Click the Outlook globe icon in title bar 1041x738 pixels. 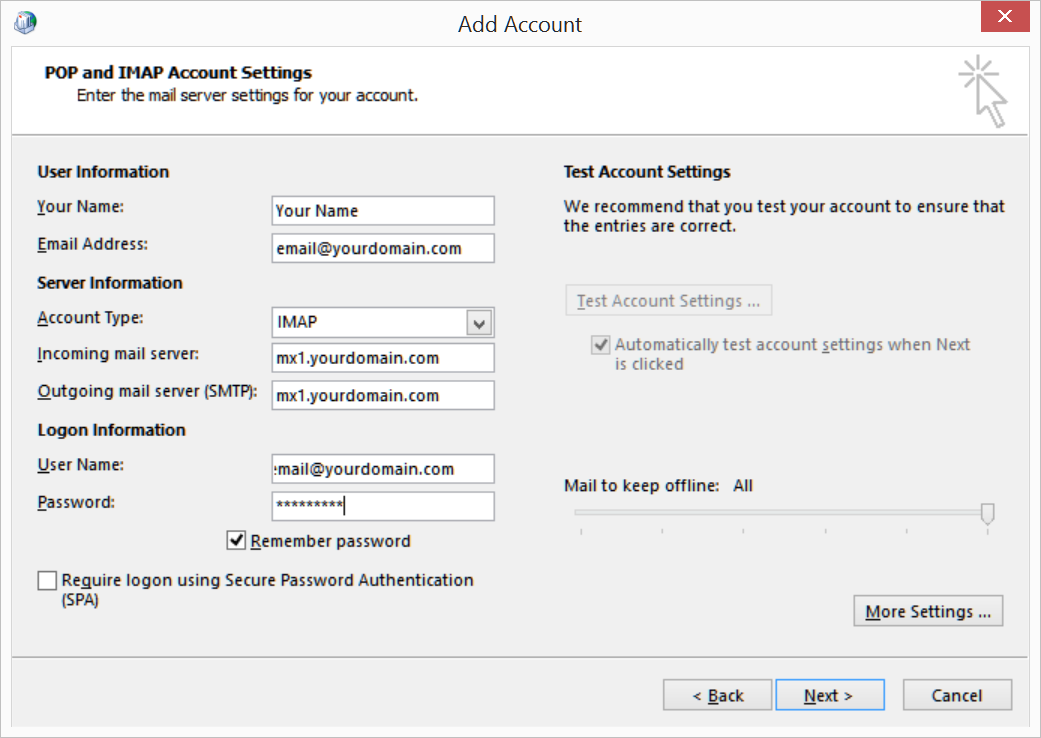26,23
